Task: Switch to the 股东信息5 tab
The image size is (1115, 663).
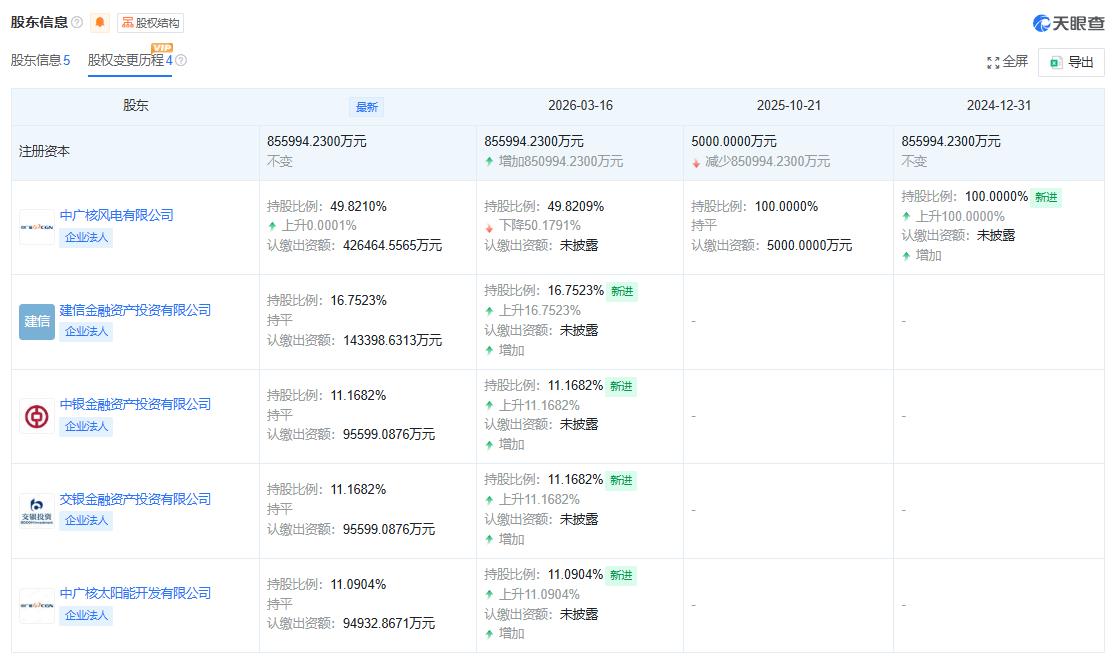Action: pos(41,60)
